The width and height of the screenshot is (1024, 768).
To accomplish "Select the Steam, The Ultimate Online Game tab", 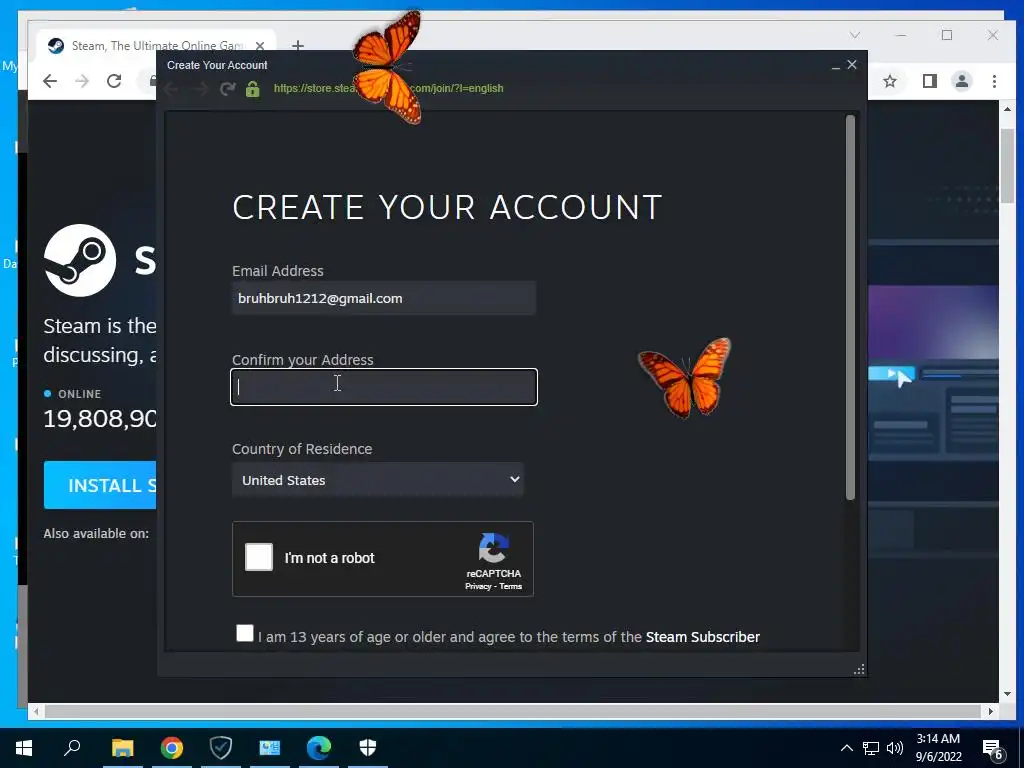I will (x=157, y=46).
